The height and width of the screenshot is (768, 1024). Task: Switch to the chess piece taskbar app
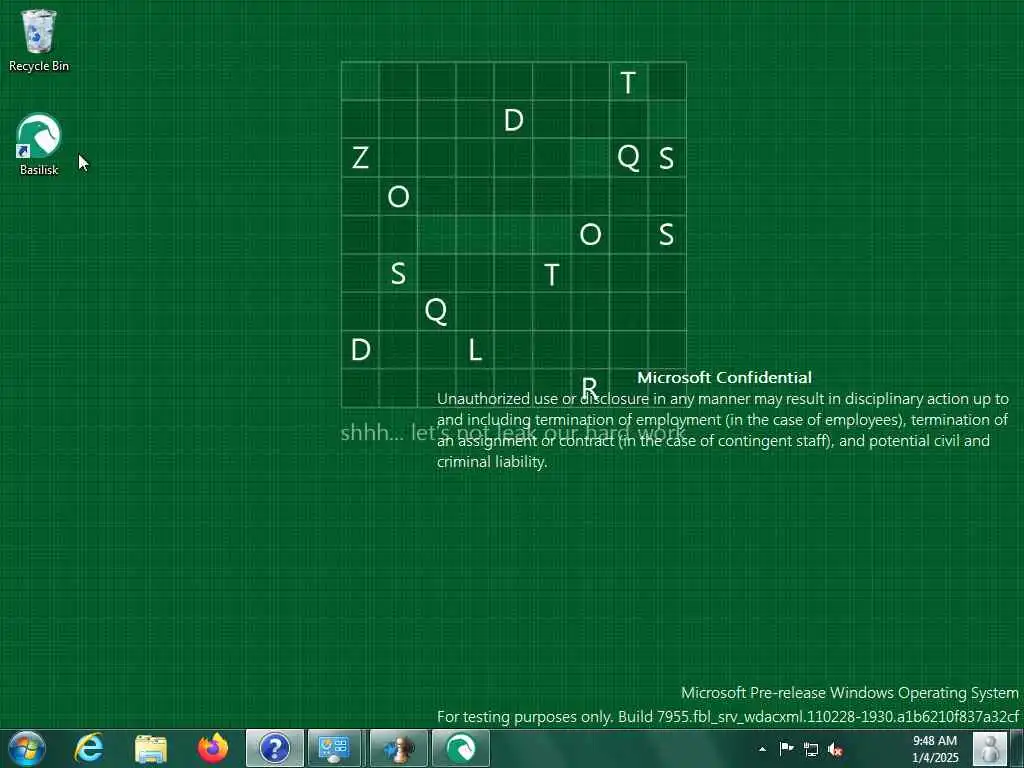pos(398,748)
